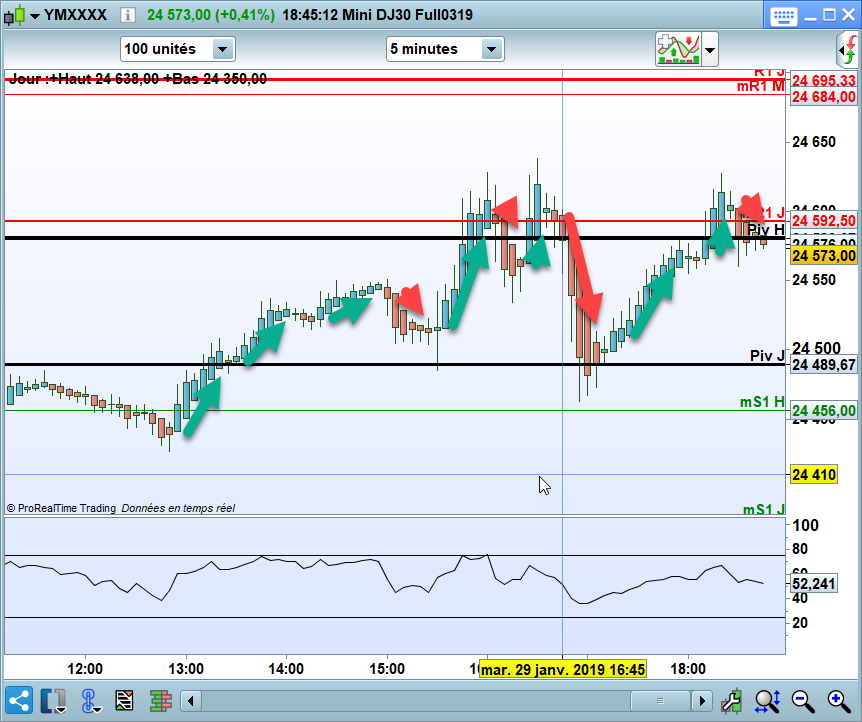Open the dropdown arrow next to YMXXXX
This screenshot has width=862, height=722.
click(35, 16)
